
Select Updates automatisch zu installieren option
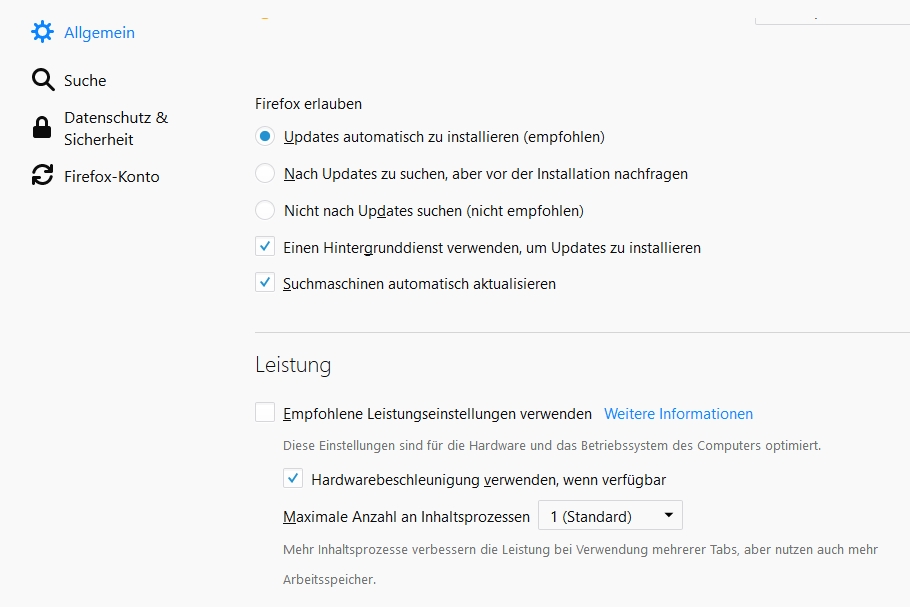click(265, 136)
